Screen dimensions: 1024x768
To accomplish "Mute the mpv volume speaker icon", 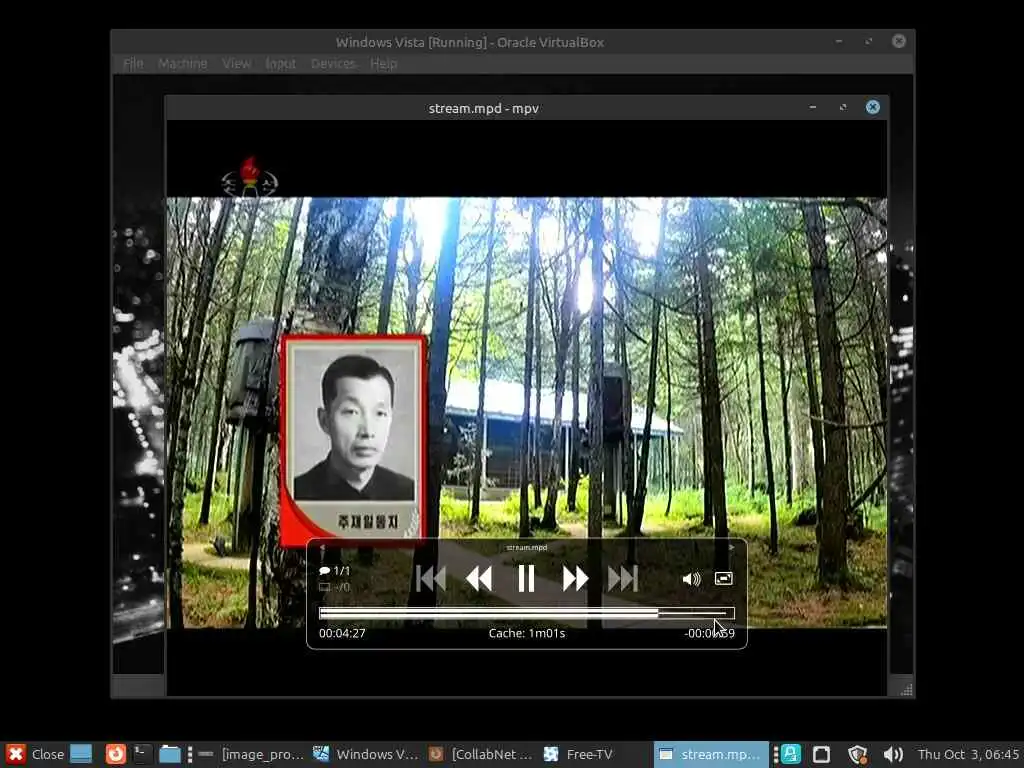I will 691,579.
